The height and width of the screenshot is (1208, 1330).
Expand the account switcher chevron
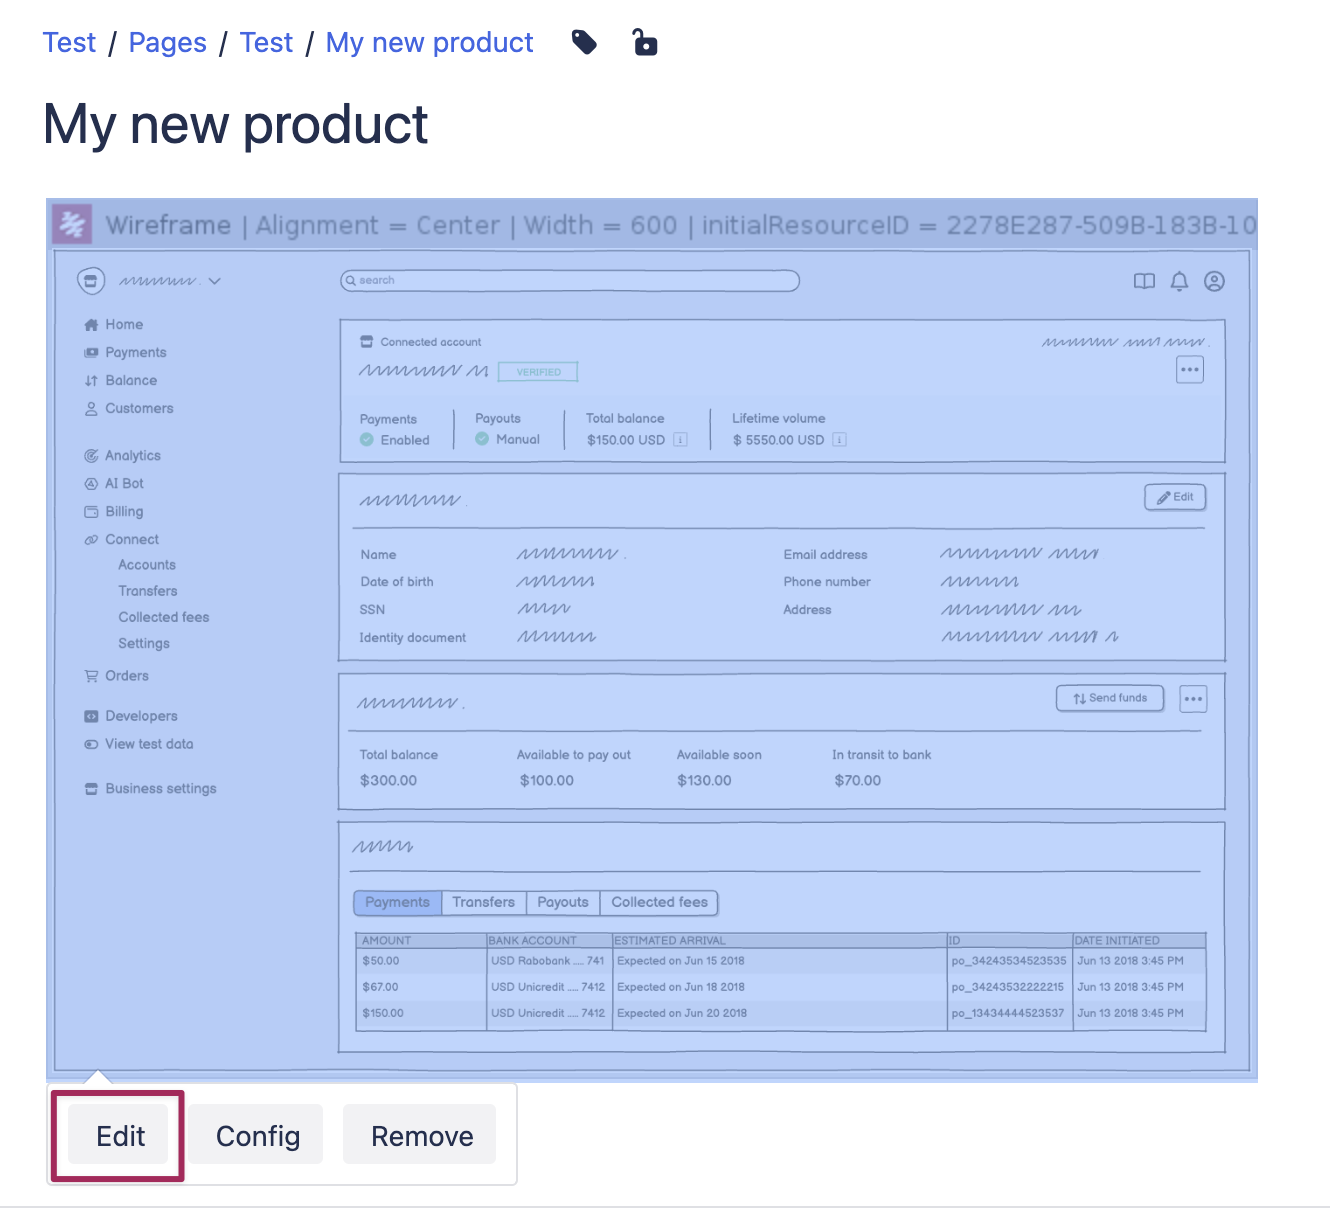click(x=215, y=282)
